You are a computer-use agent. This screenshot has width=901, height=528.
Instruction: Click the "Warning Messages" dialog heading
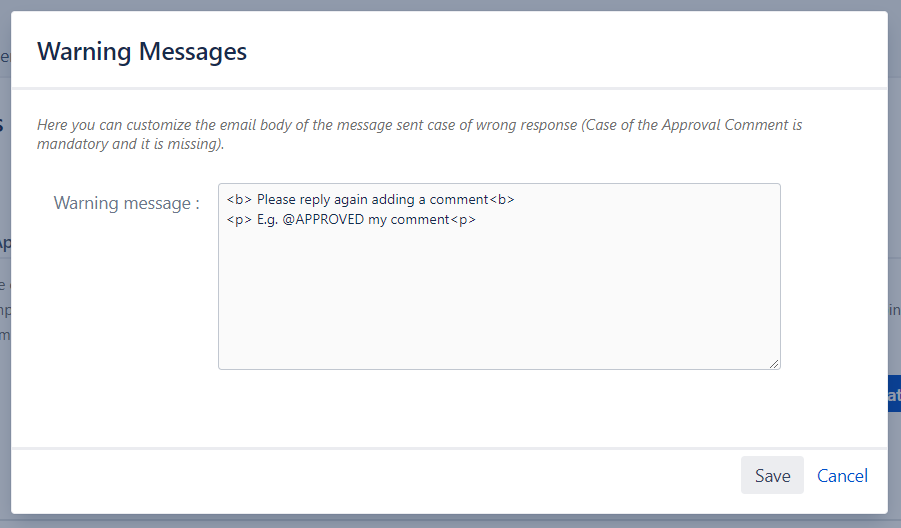[142, 51]
